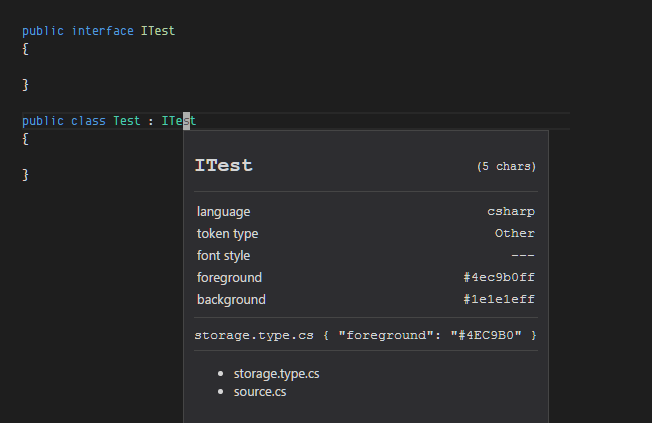This screenshot has height=423, width=652.
Task: Click the 'class' keyword in the editor
Action: (88, 121)
